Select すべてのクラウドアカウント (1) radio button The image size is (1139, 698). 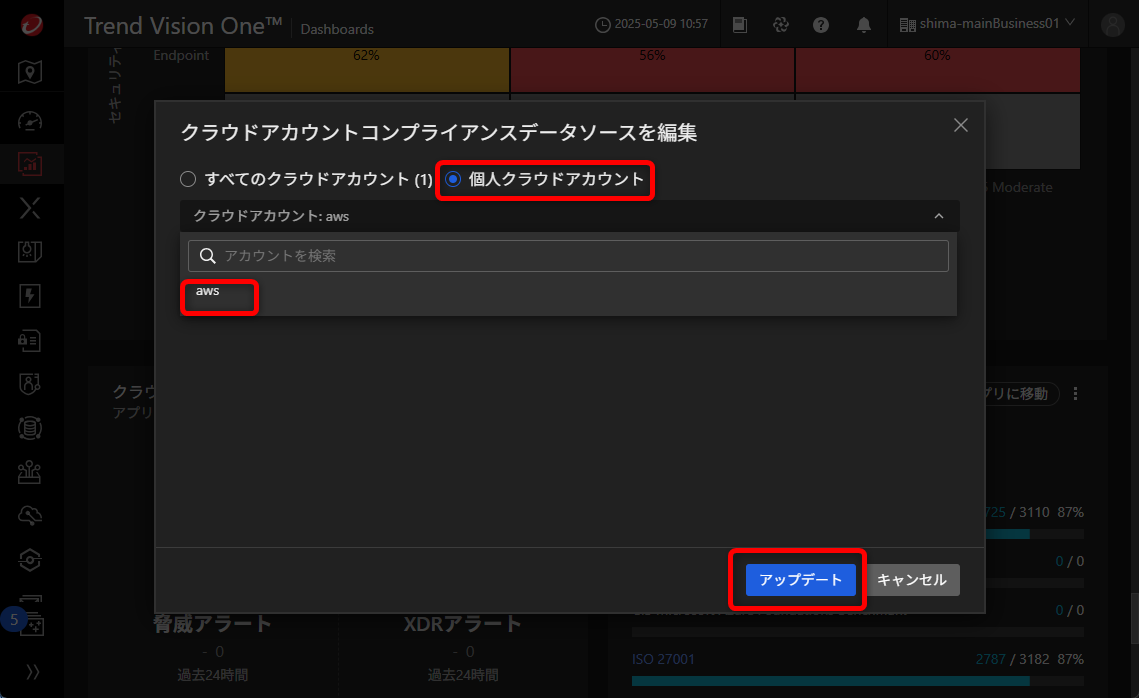point(188,179)
